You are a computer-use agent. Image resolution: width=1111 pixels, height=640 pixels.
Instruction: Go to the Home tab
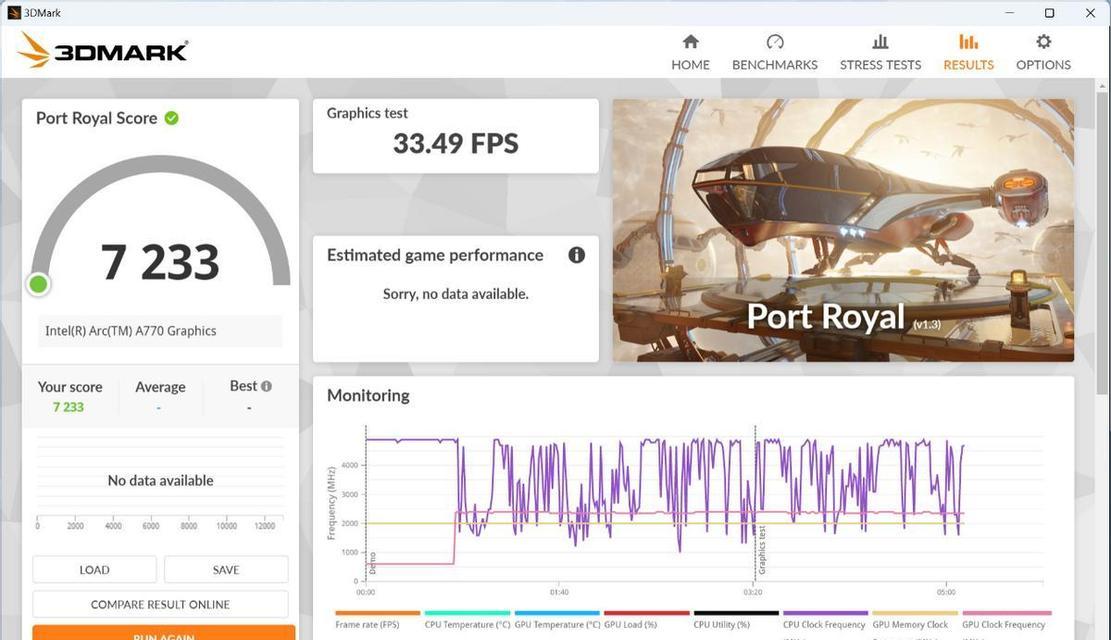tap(690, 52)
